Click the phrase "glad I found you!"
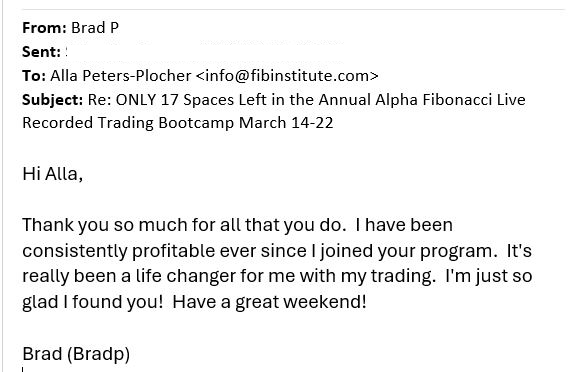 [x=93, y=302]
